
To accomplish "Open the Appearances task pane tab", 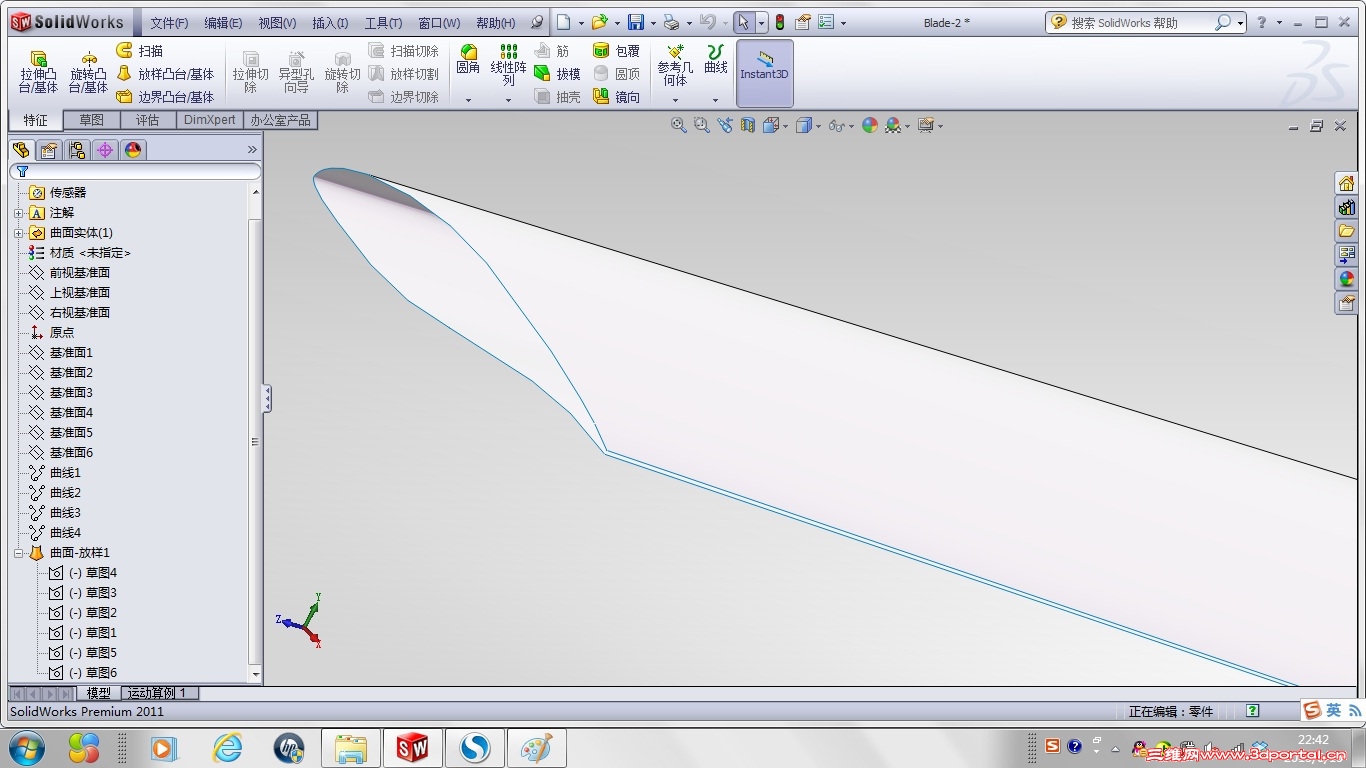I will [1346, 279].
